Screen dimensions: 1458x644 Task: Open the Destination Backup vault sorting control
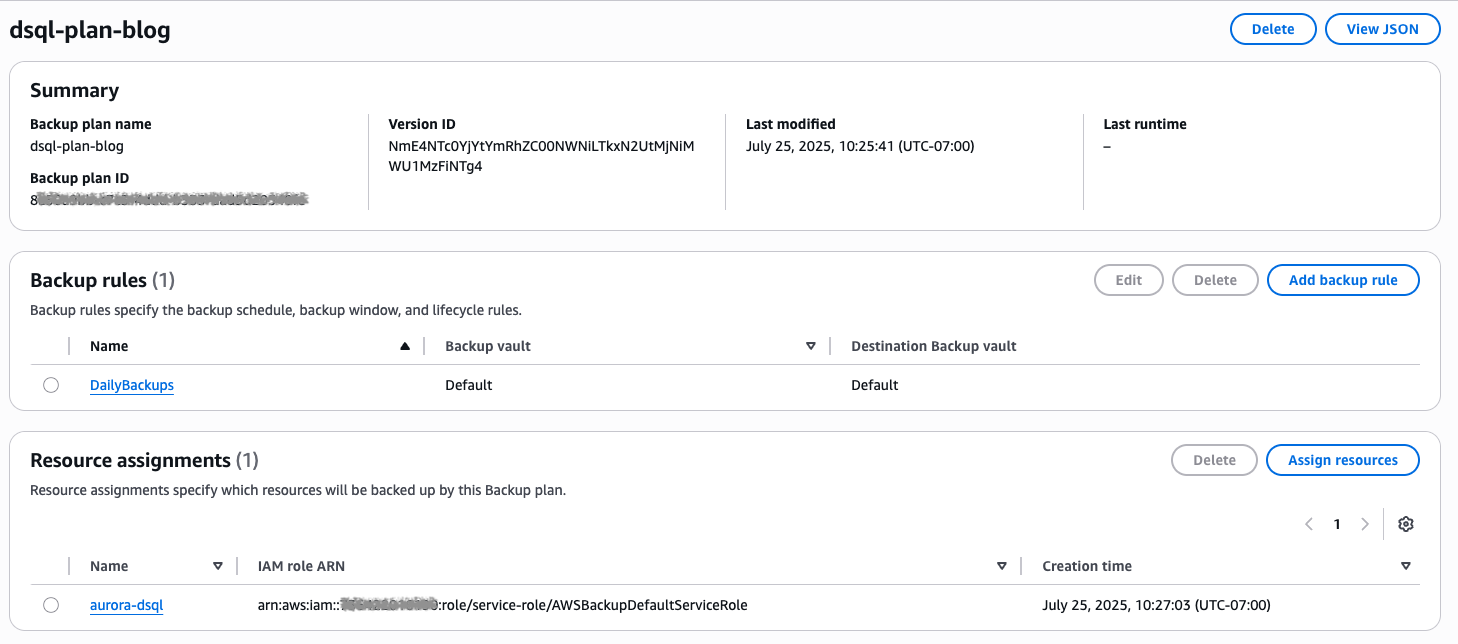[933, 345]
